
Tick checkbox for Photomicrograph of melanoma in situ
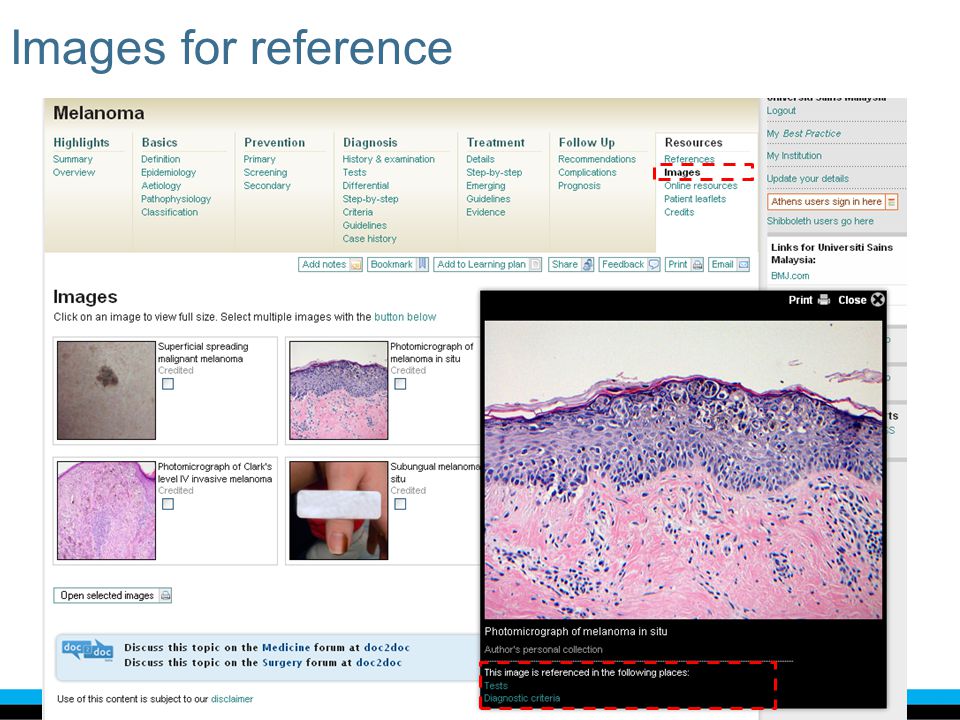(x=400, y=384)
